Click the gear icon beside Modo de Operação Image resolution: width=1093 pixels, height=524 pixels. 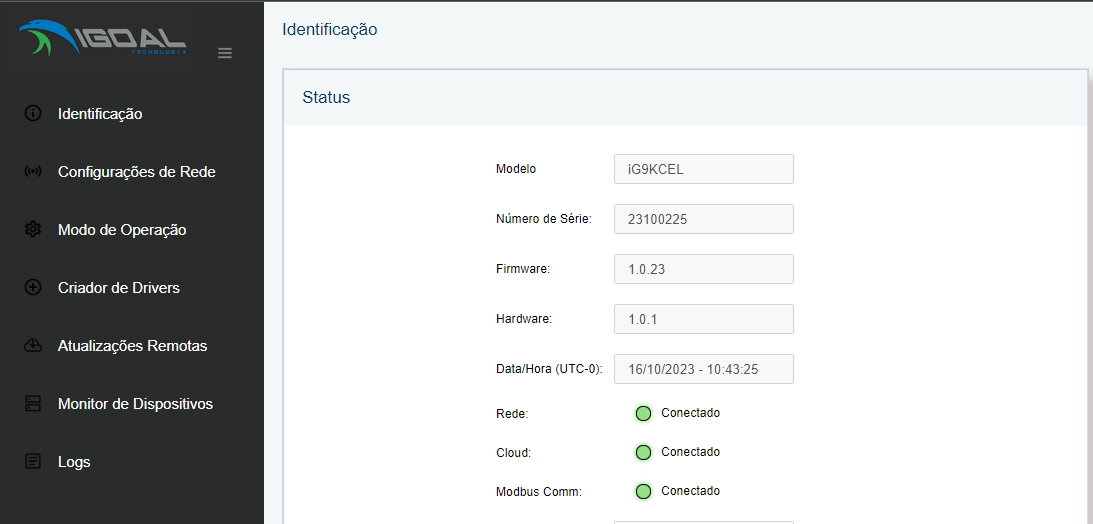tap(33, 229)
